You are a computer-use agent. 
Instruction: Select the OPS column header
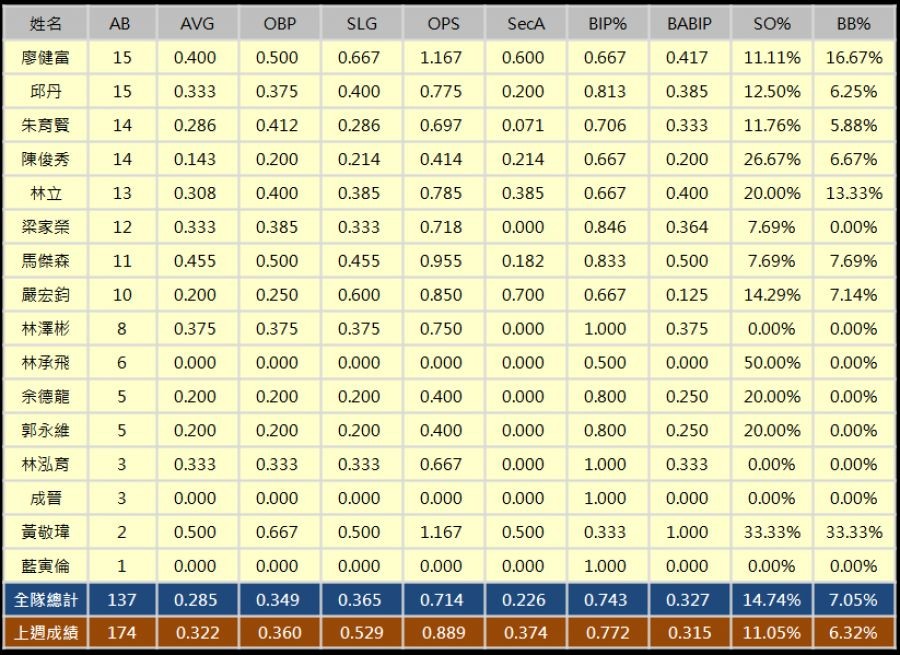coord(443,24)
